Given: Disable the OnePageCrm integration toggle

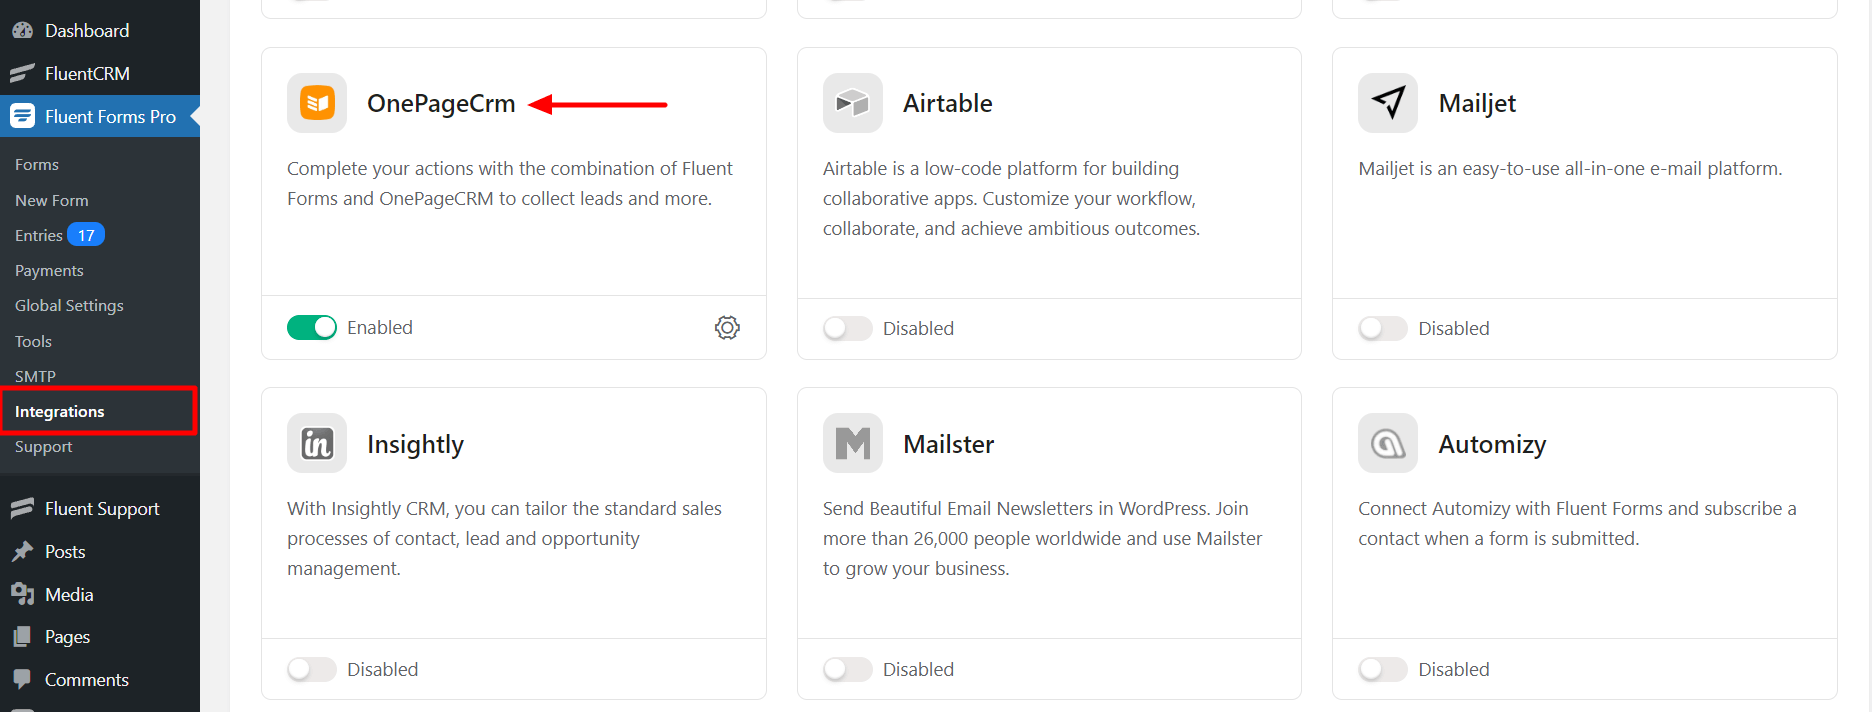Looking at the screenshot, I should 312,328.
